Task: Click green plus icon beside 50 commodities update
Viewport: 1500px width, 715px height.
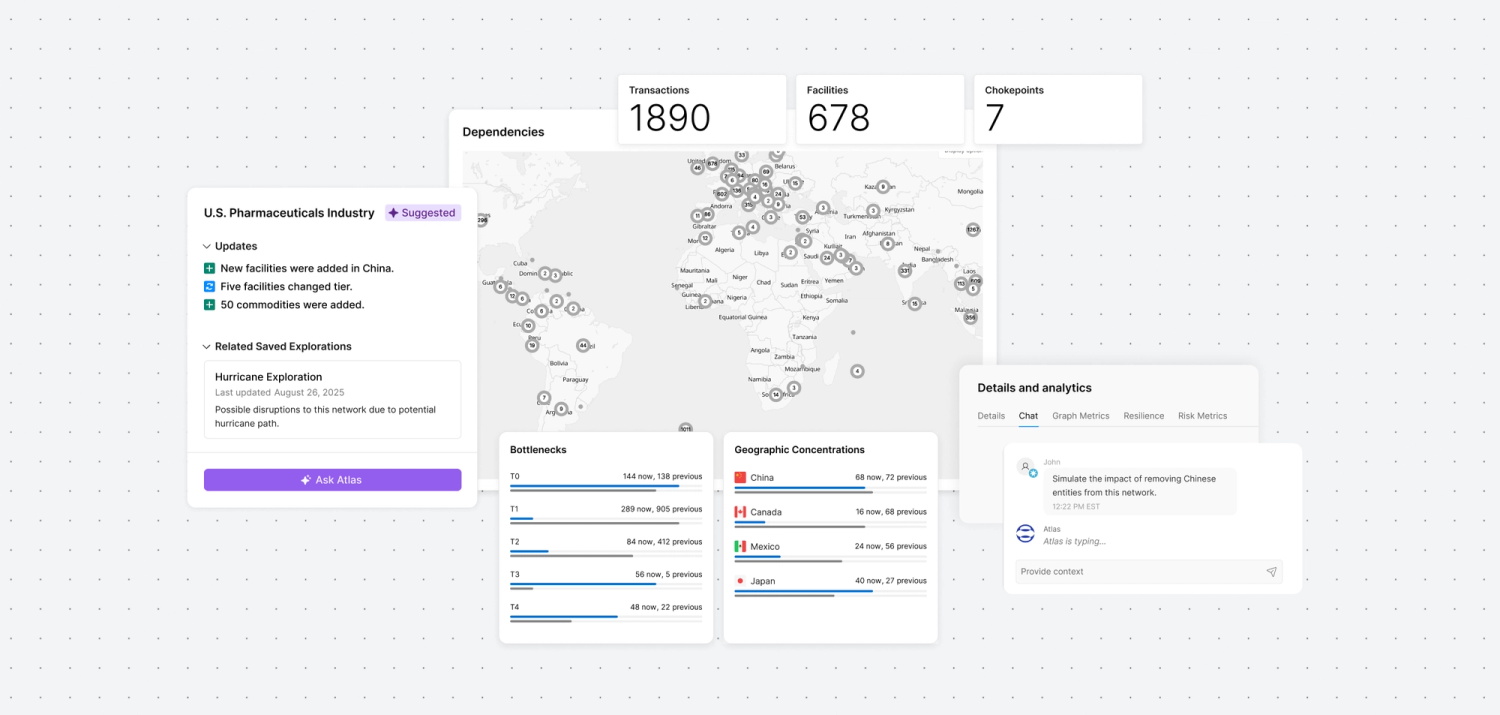Action: click(209, 304)
